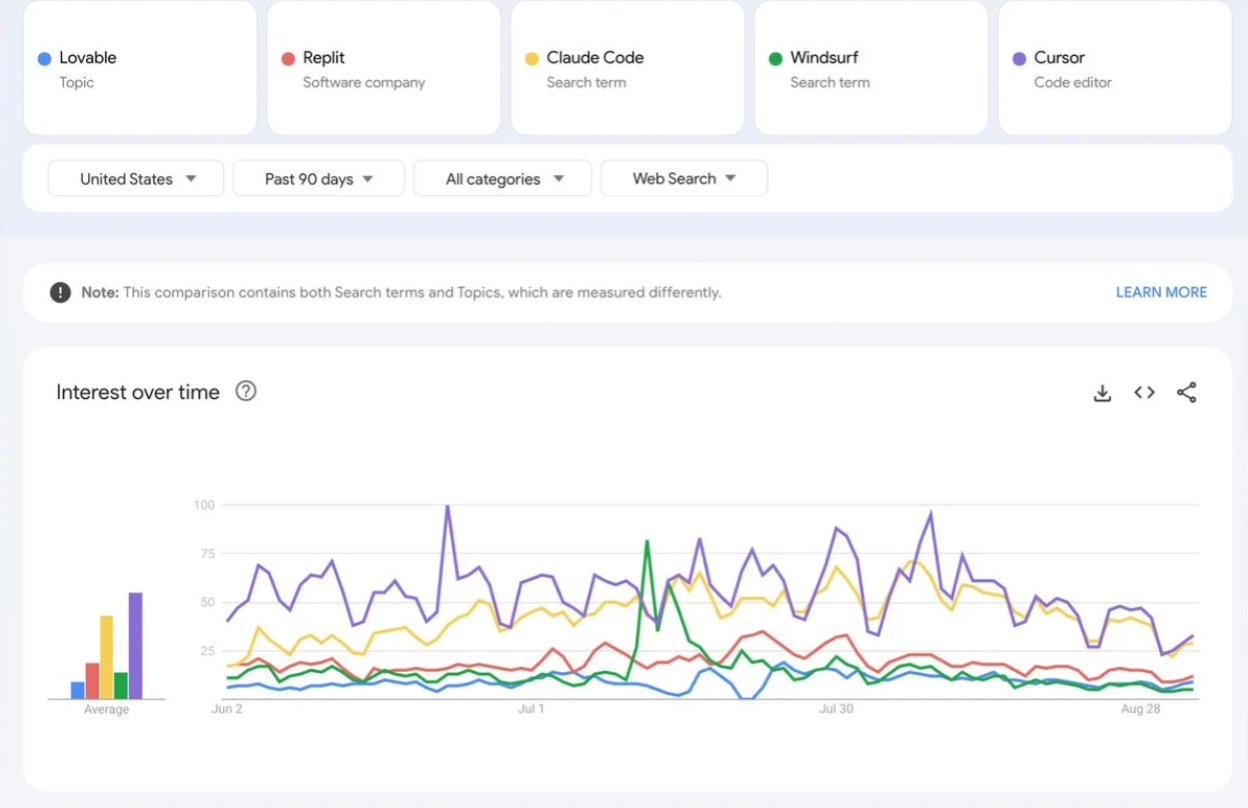Open the Web Search type dropdown
Viewport: 1248px width, 808px height.
click(x=684, y=179)
